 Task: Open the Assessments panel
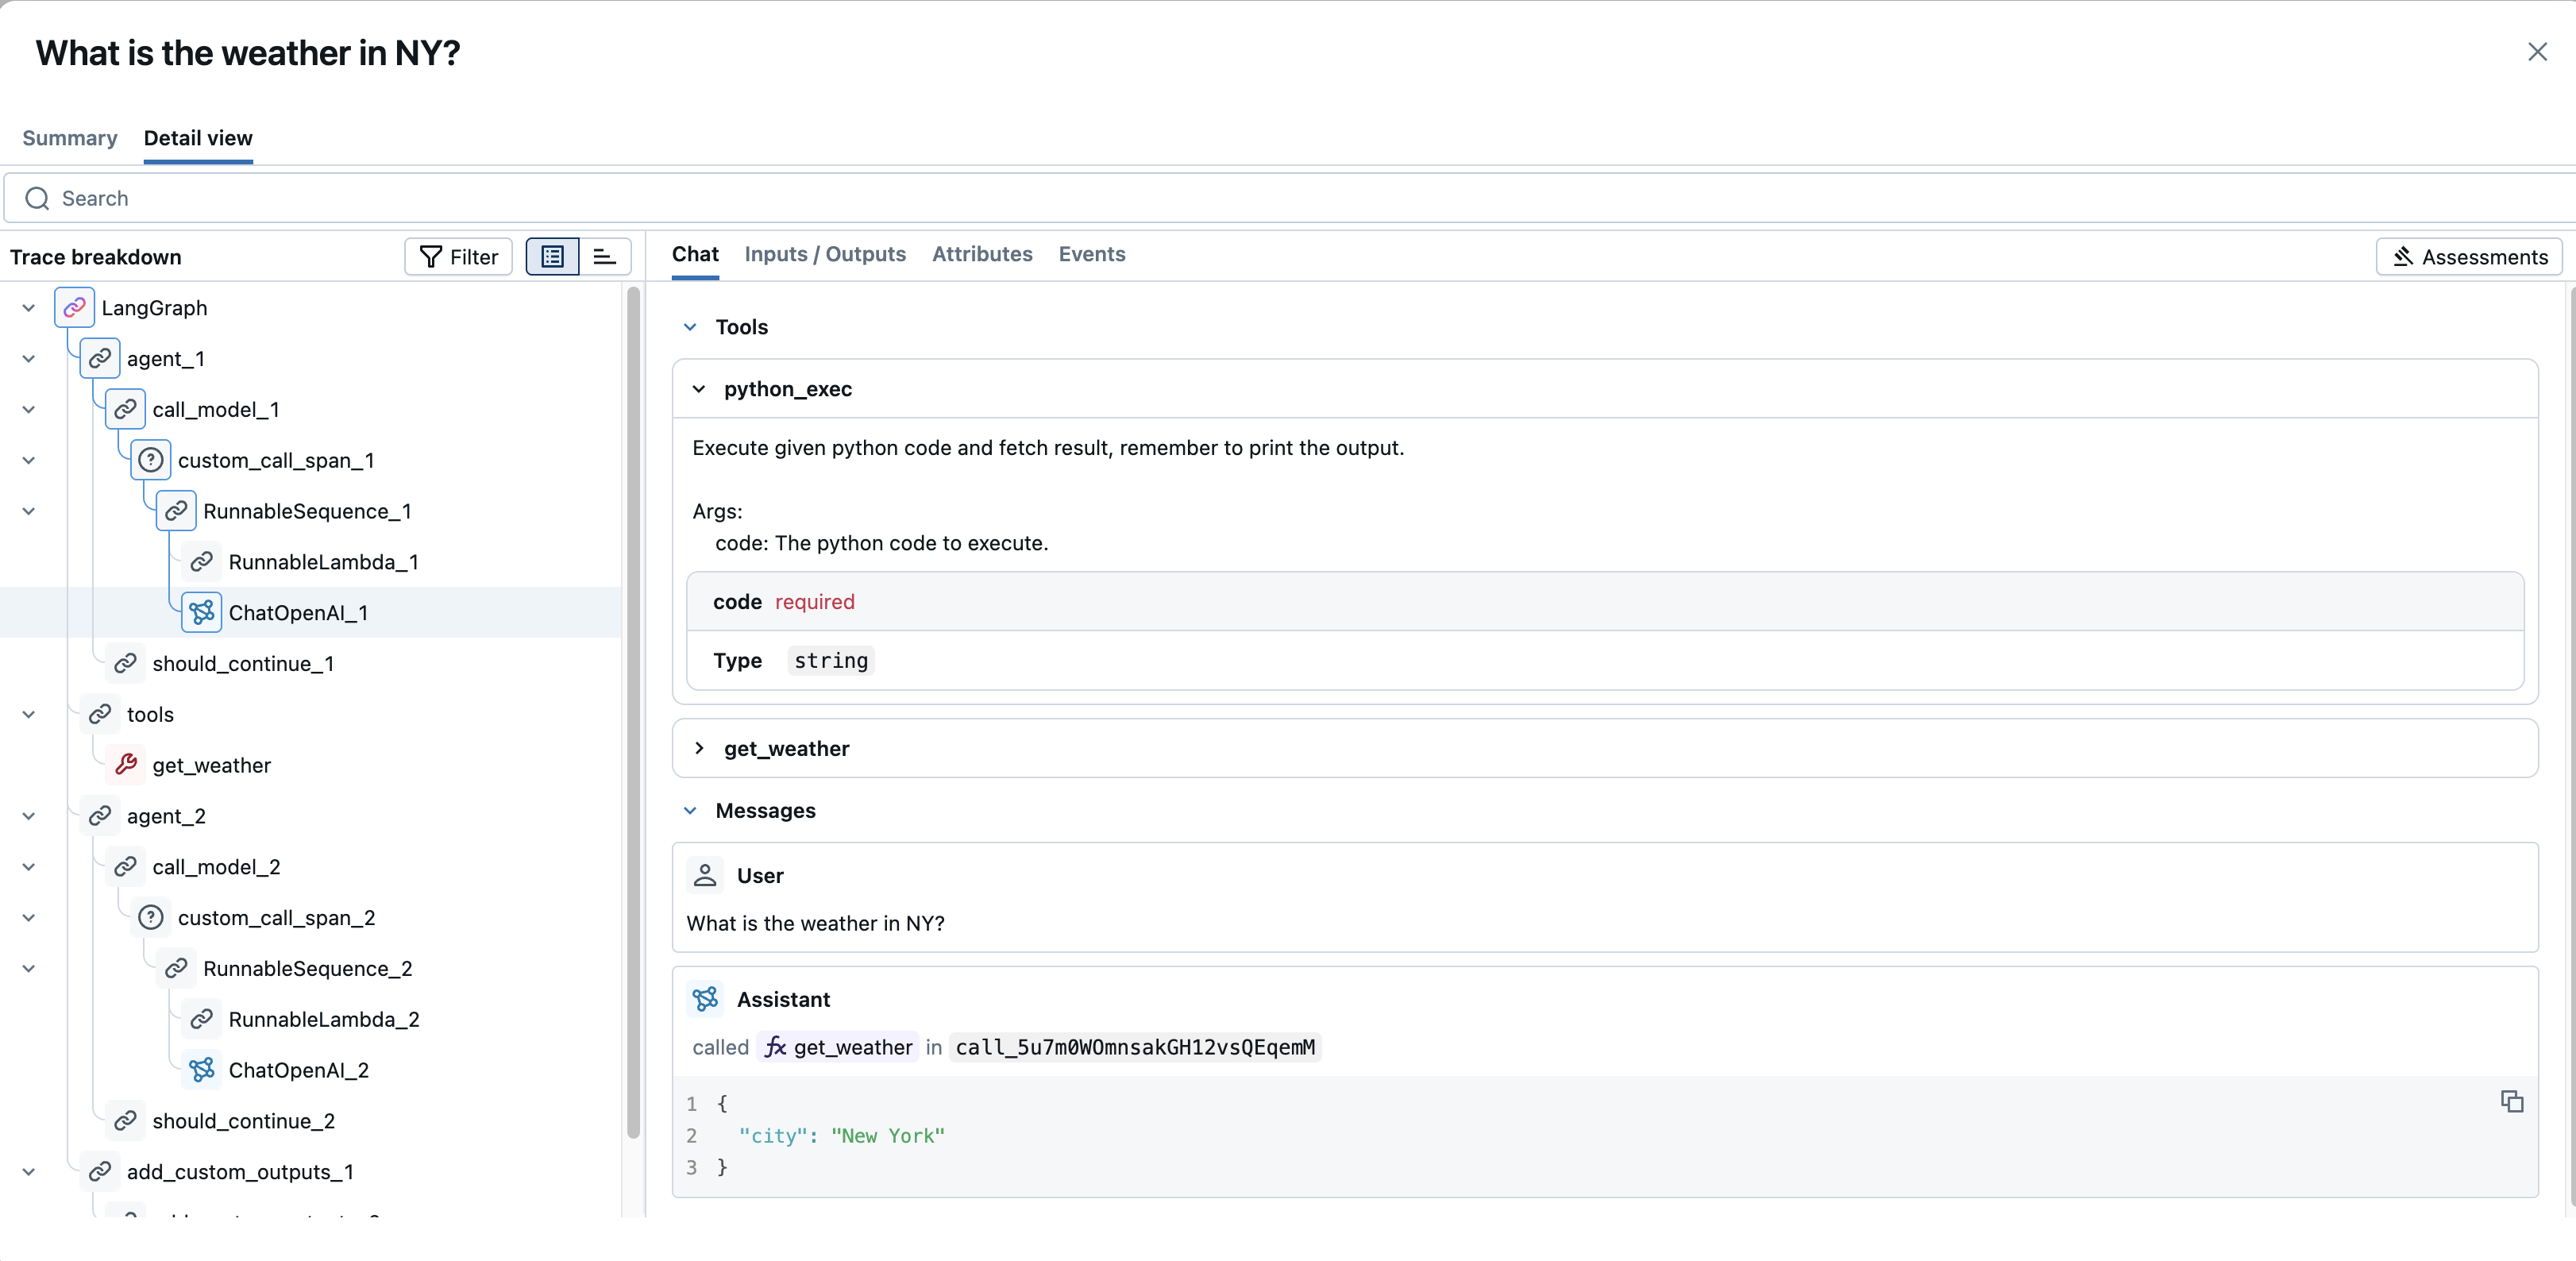coord(2469,256)
